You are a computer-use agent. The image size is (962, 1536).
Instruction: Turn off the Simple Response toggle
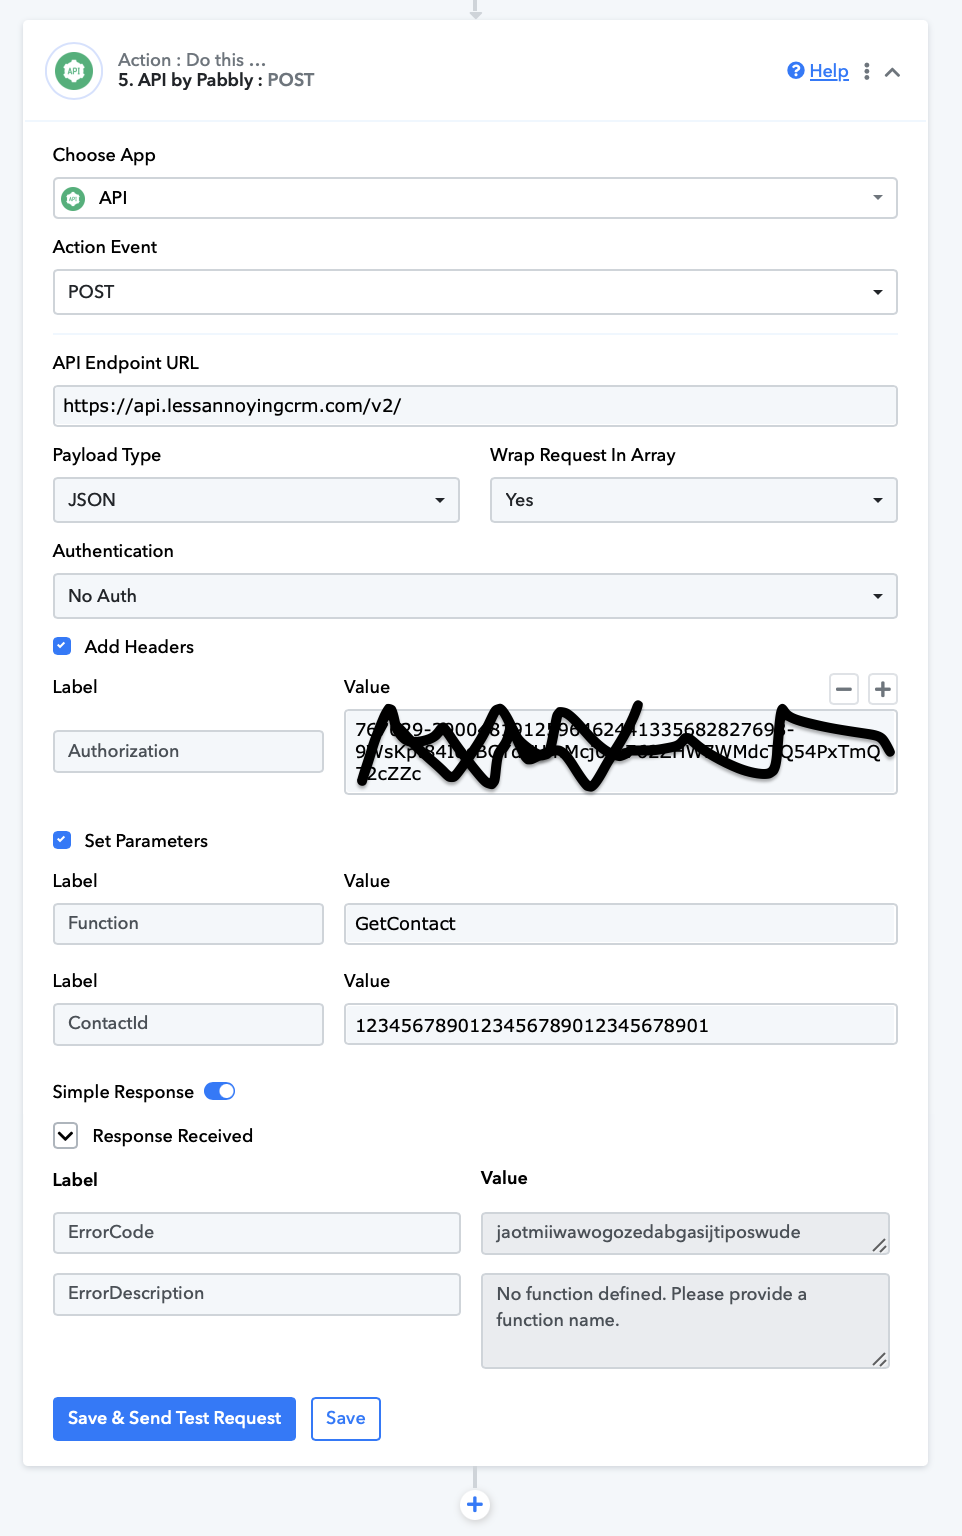[220, 1091]
